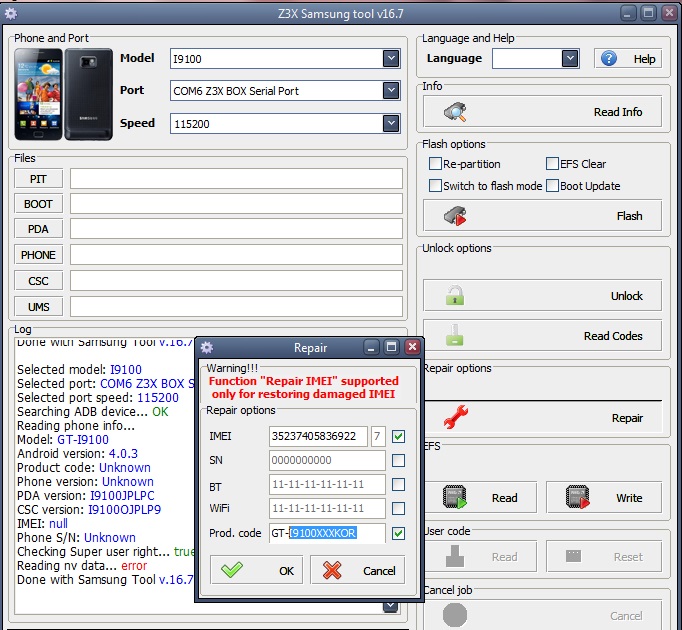Click the PHONE file button
682x630 pixels.
point(38,255)
